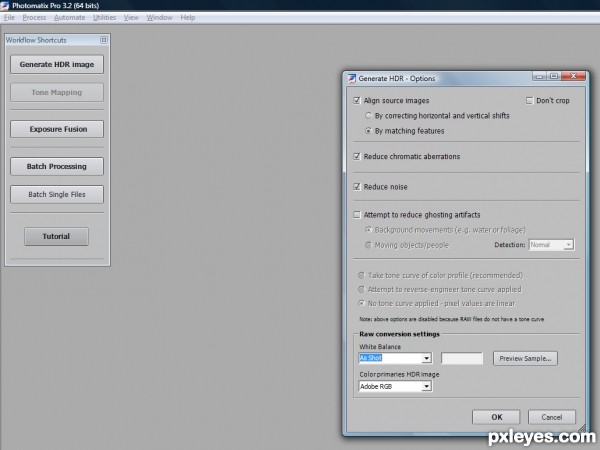The image size is (600, 450).
Task: Click the Preview Sample button
Action: (525, 359)
